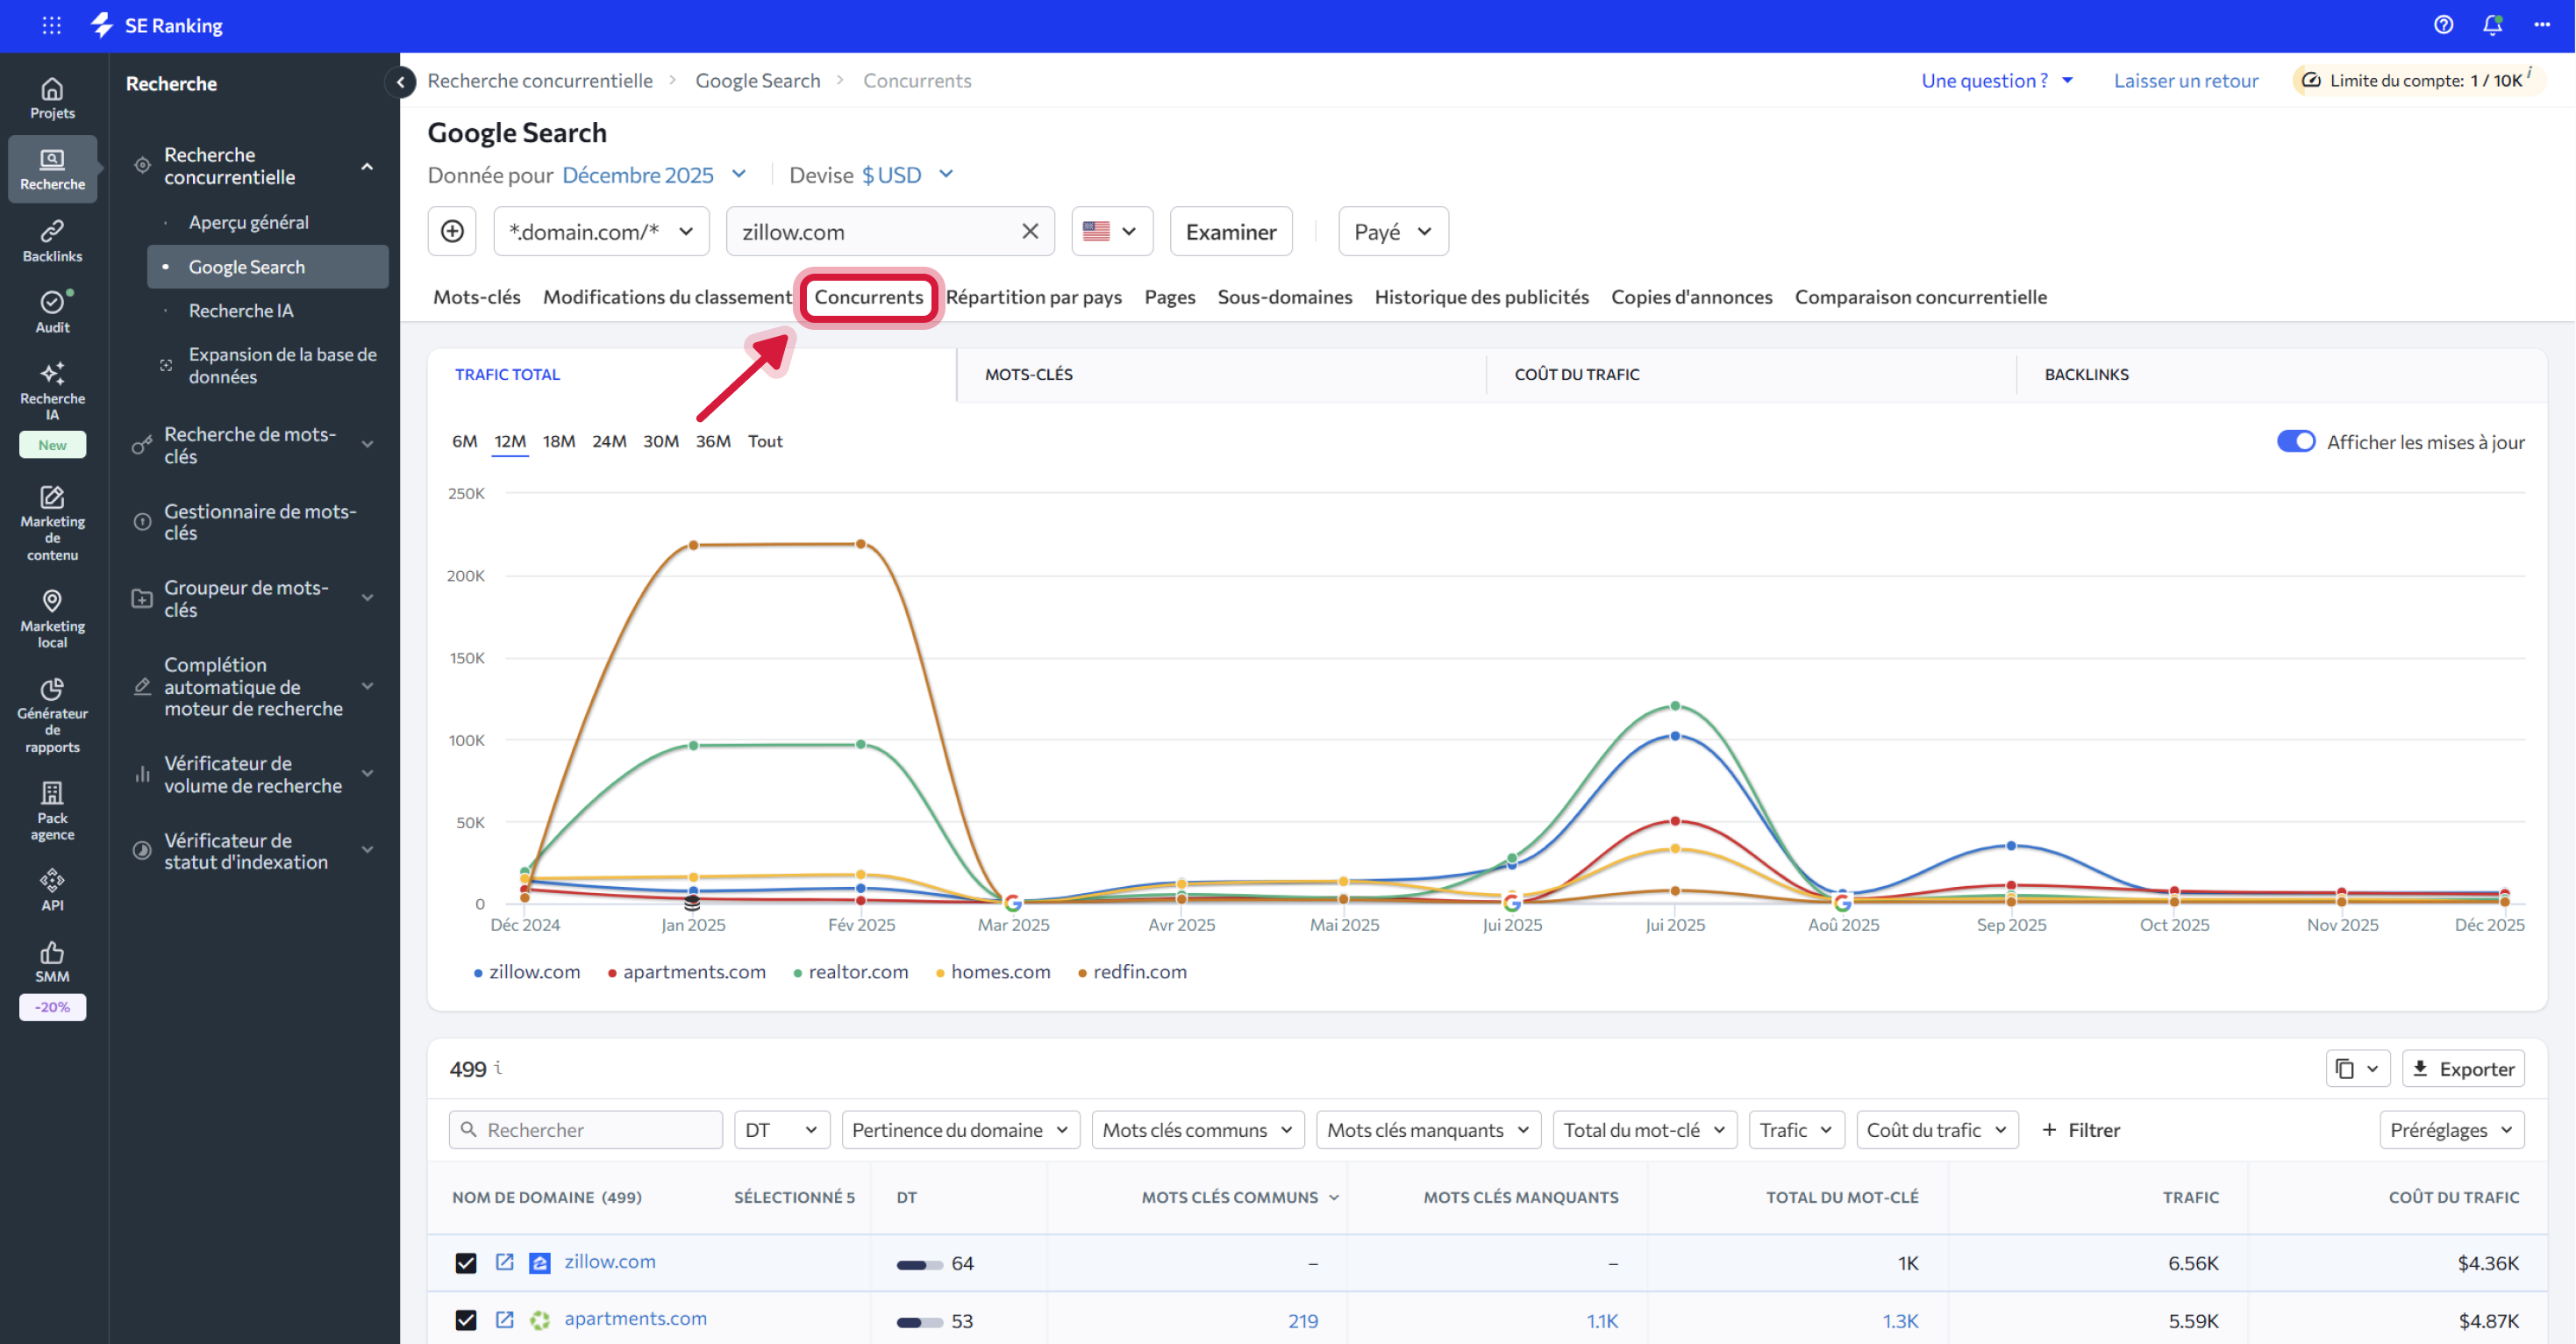Collapse the Recherche concurrentielle sidebar section
The image size is (2576, 1344).
[368, 165]
